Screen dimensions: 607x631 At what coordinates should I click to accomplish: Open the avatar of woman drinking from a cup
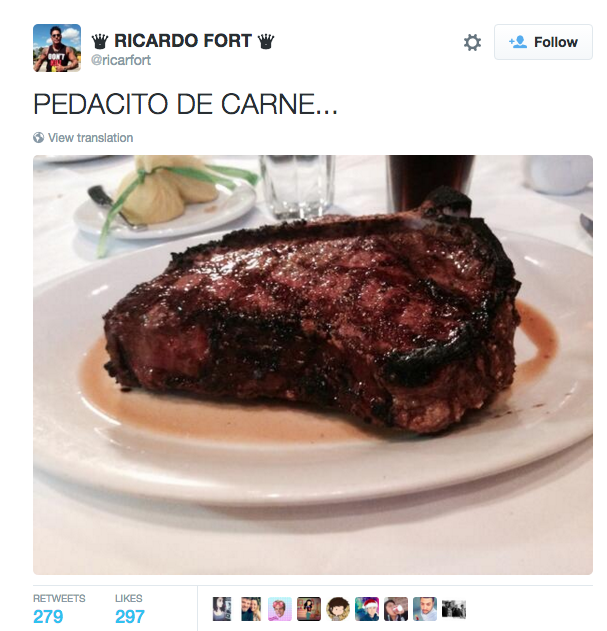[396, 608]
